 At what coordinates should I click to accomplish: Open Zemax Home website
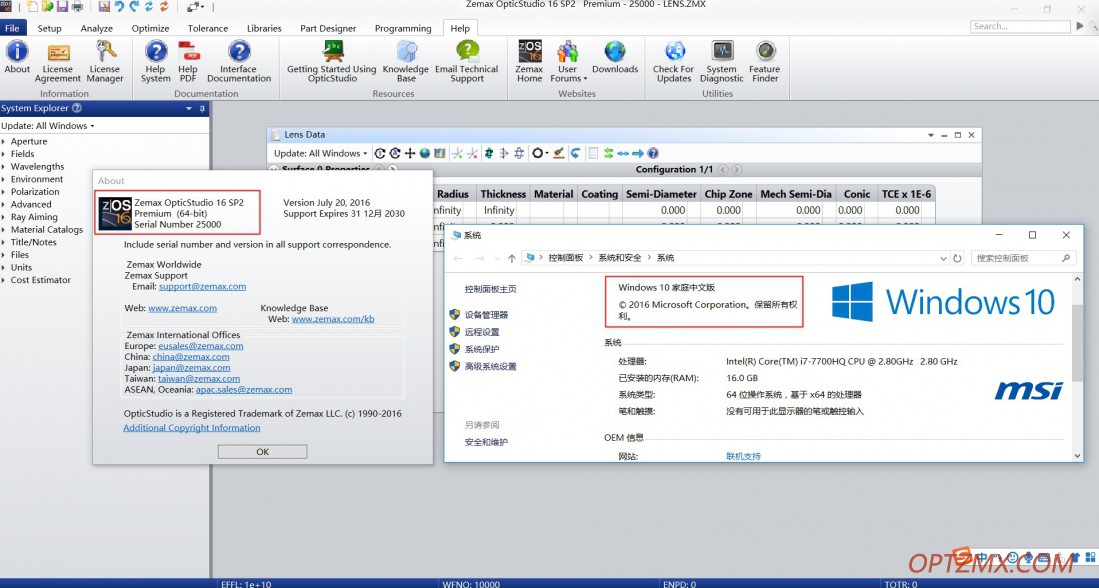tap(529, 62)
